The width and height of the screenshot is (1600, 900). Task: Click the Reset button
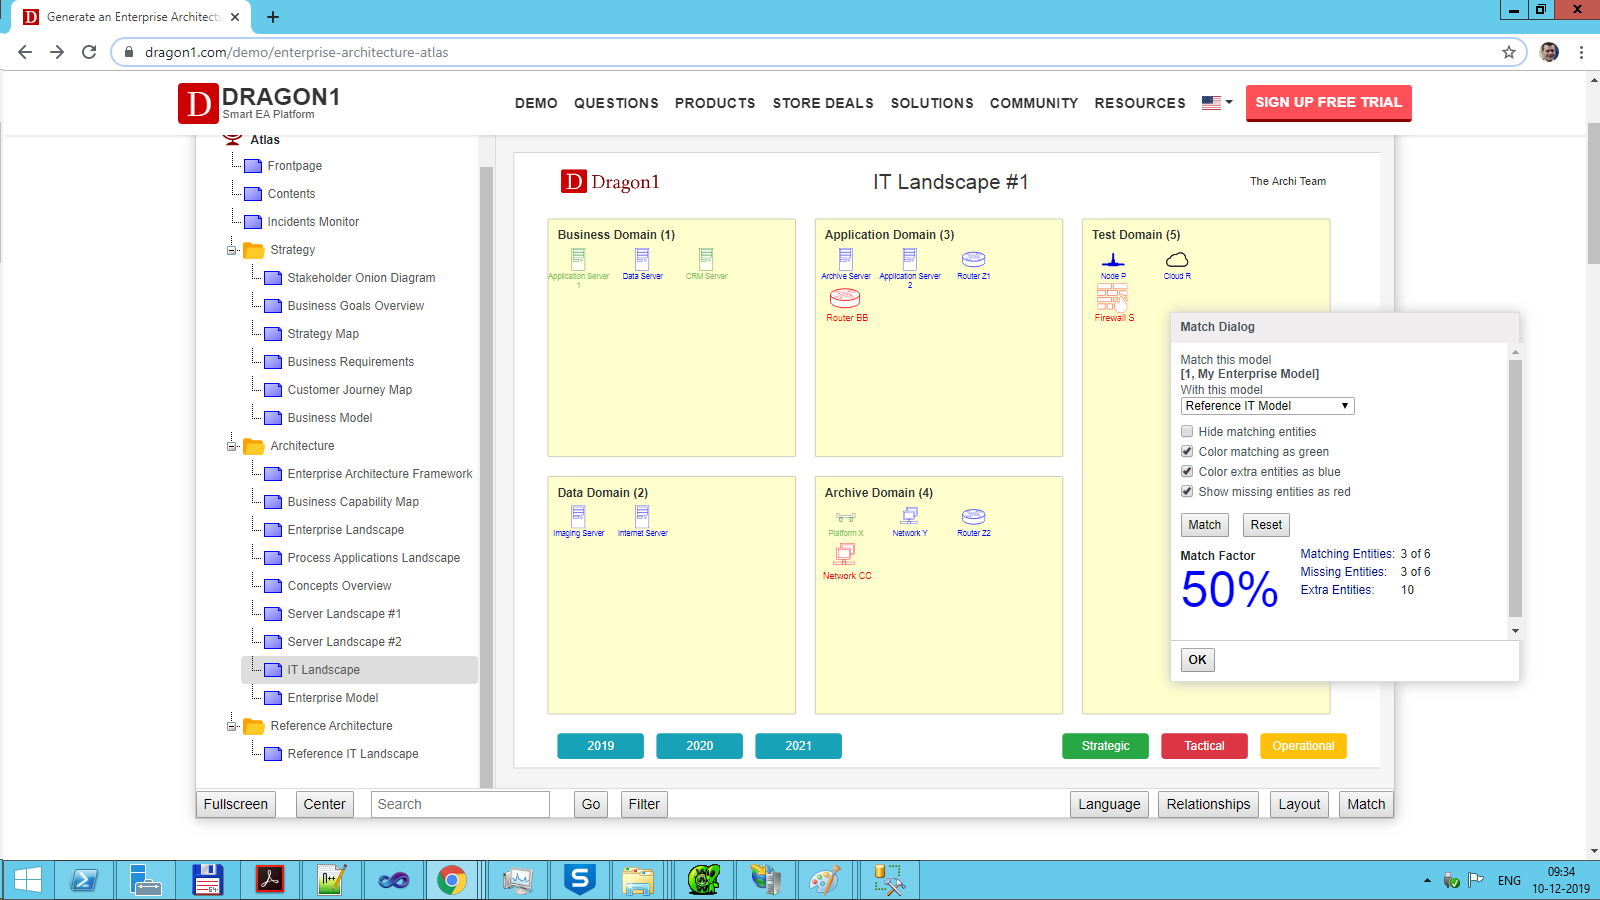(x=1266, y=525)
